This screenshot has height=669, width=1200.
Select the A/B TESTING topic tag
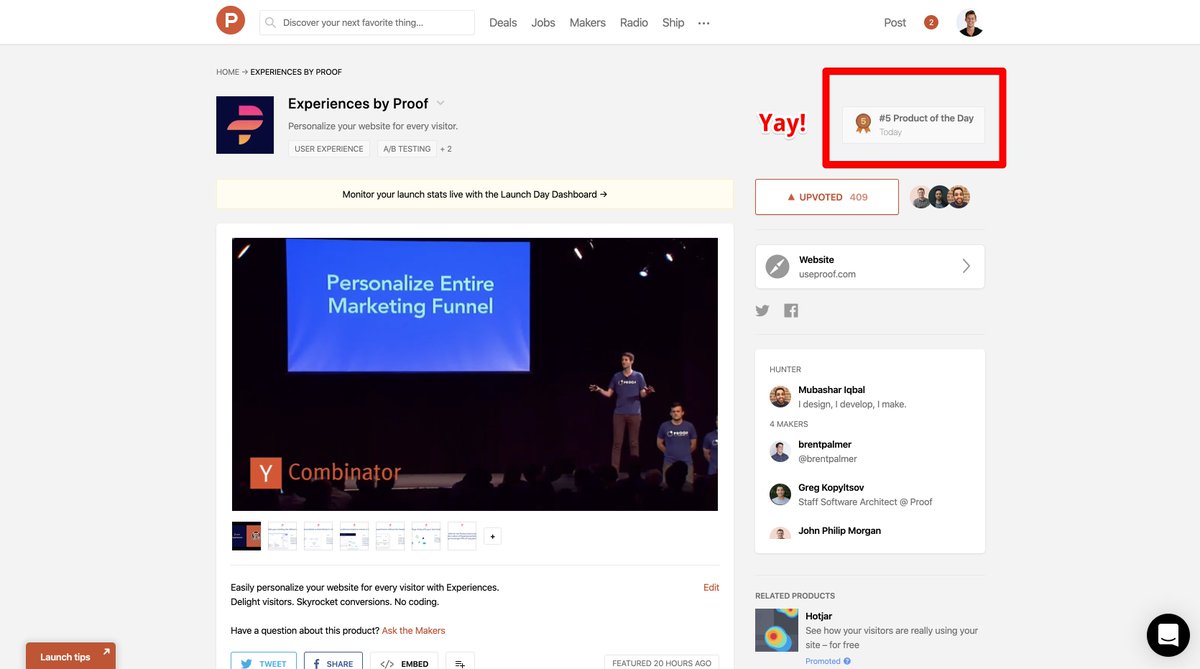tap(406, 149)
